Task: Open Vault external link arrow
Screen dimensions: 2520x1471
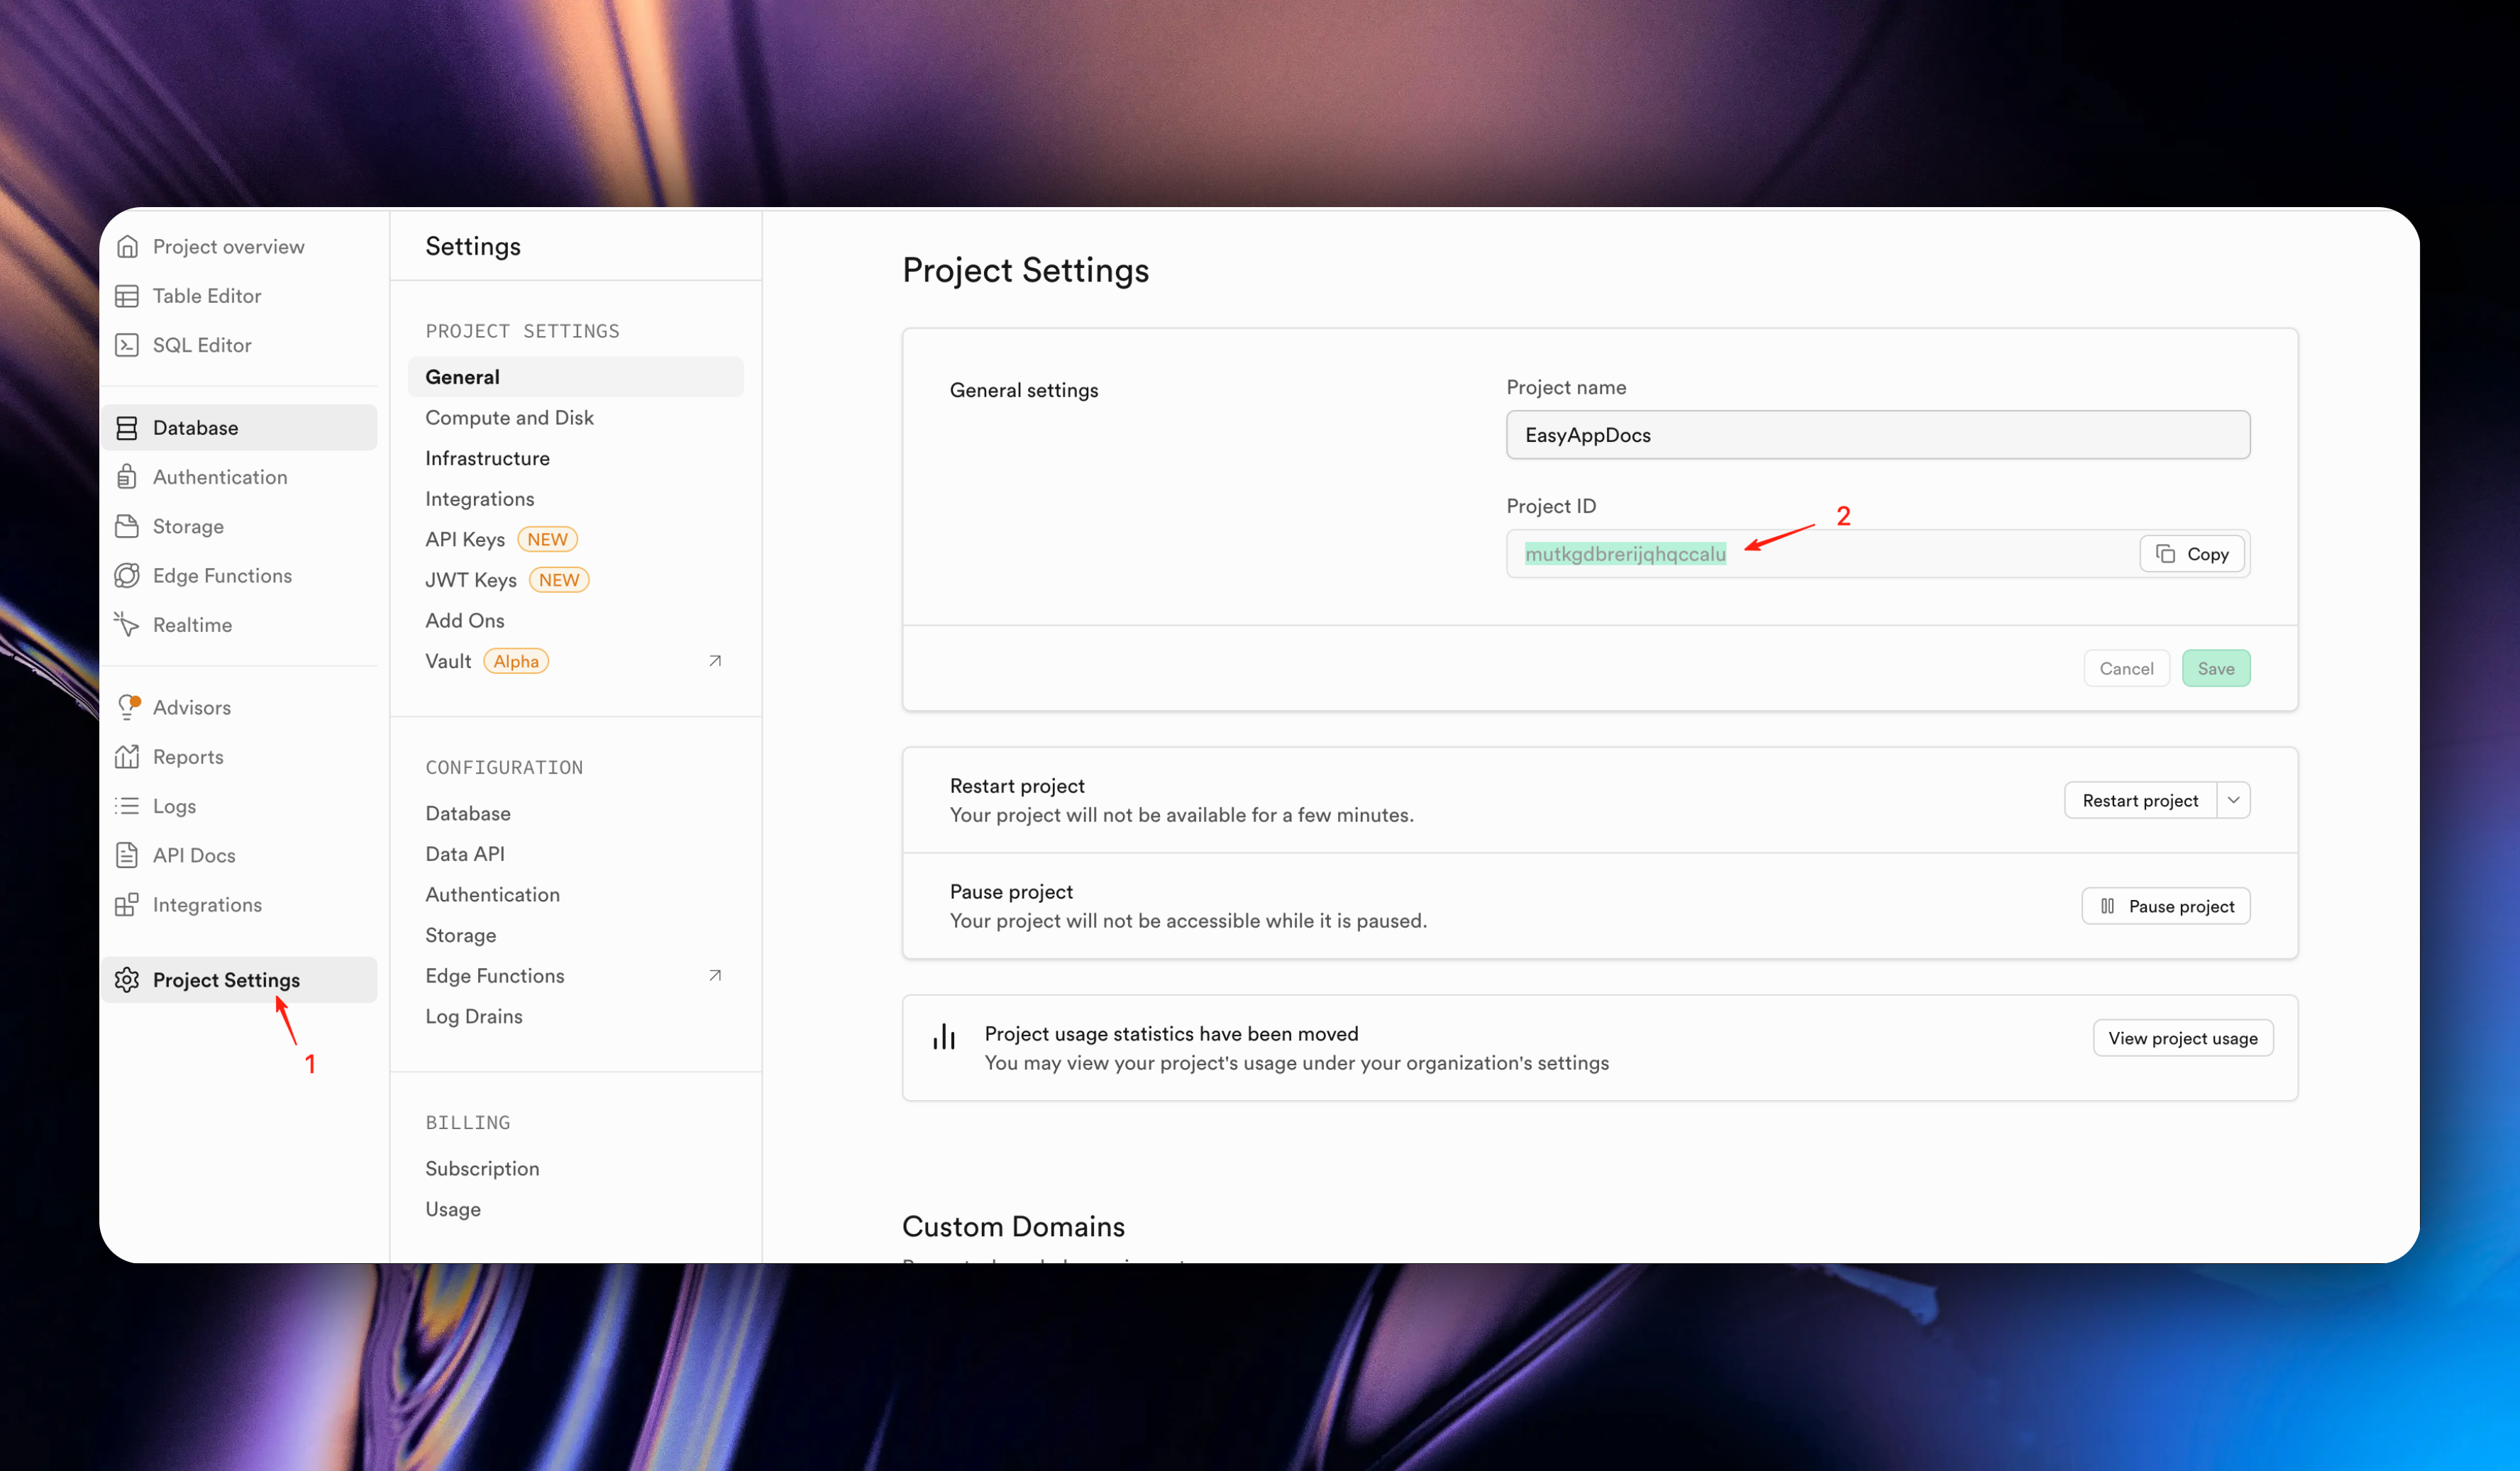Action: 715,661
